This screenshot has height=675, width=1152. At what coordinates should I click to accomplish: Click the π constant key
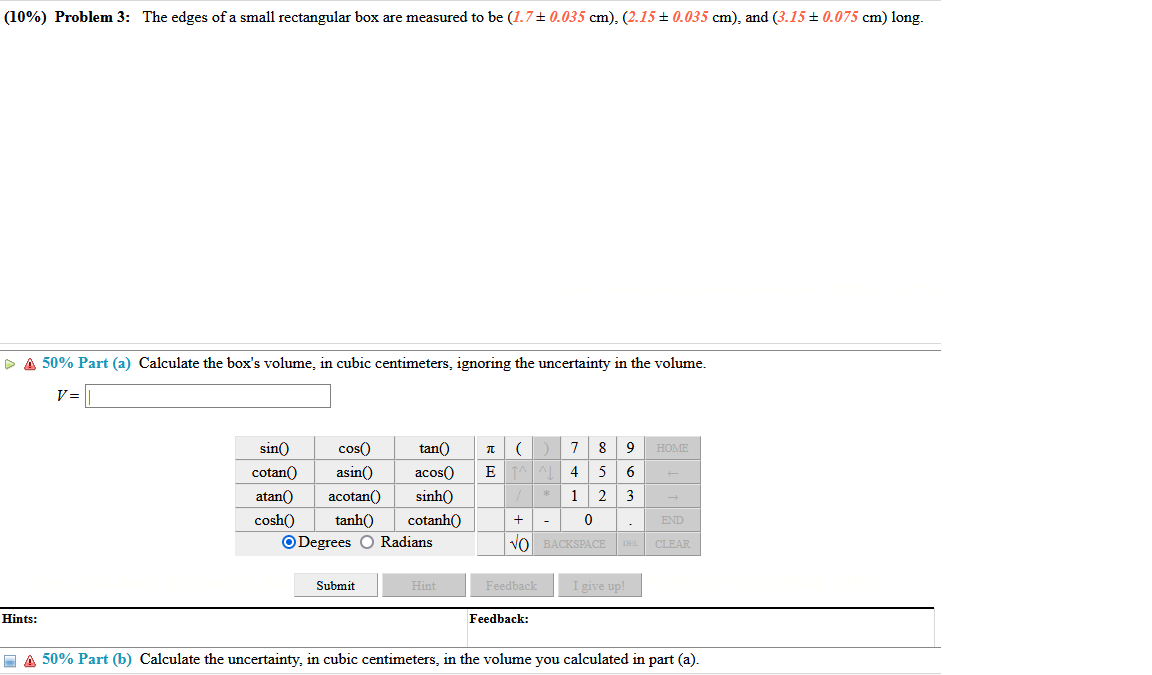pyautogui.click(x=490, y=448)
